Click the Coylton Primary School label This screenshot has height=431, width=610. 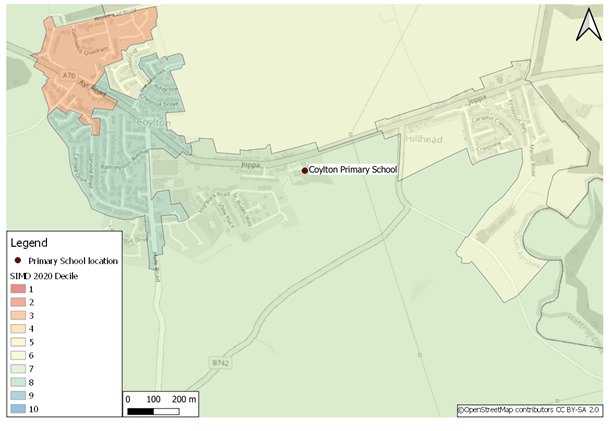tap(352, 171)
